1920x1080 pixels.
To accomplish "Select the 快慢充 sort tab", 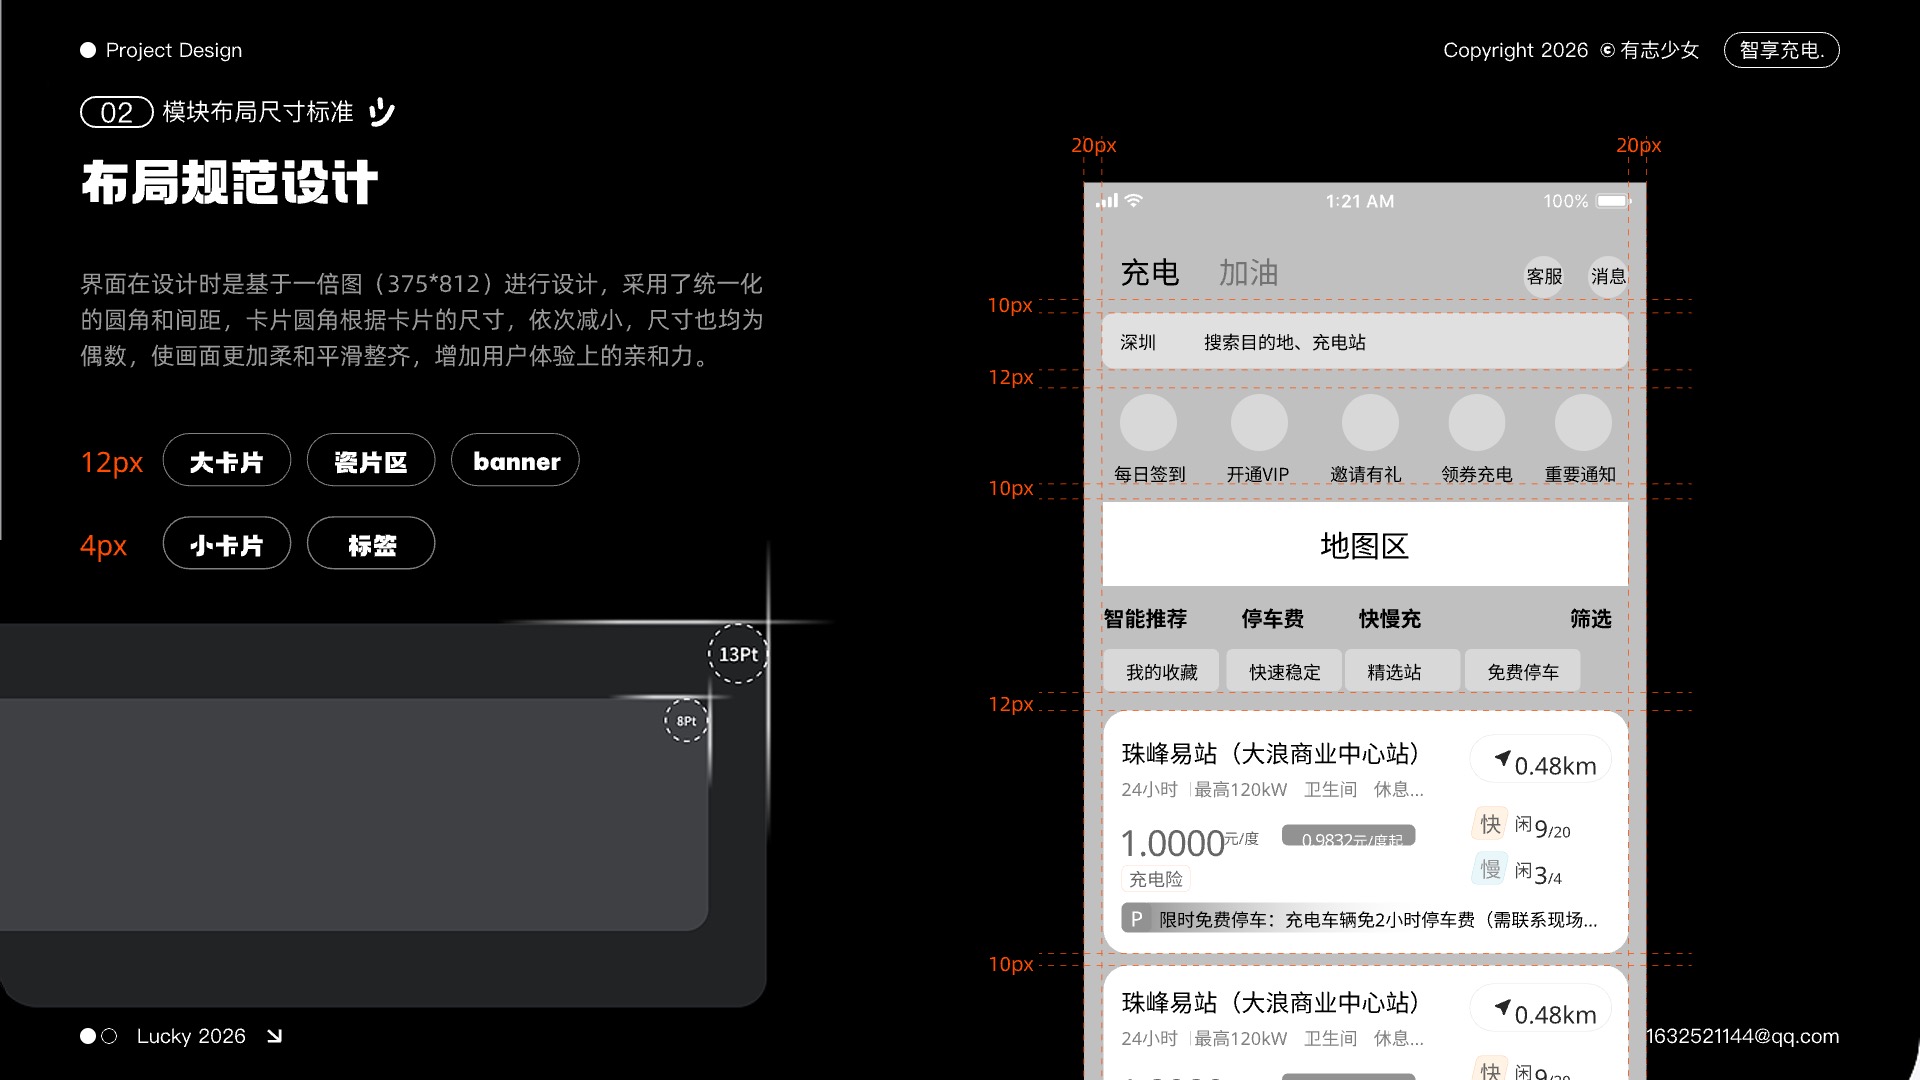I will point(1389,619).
